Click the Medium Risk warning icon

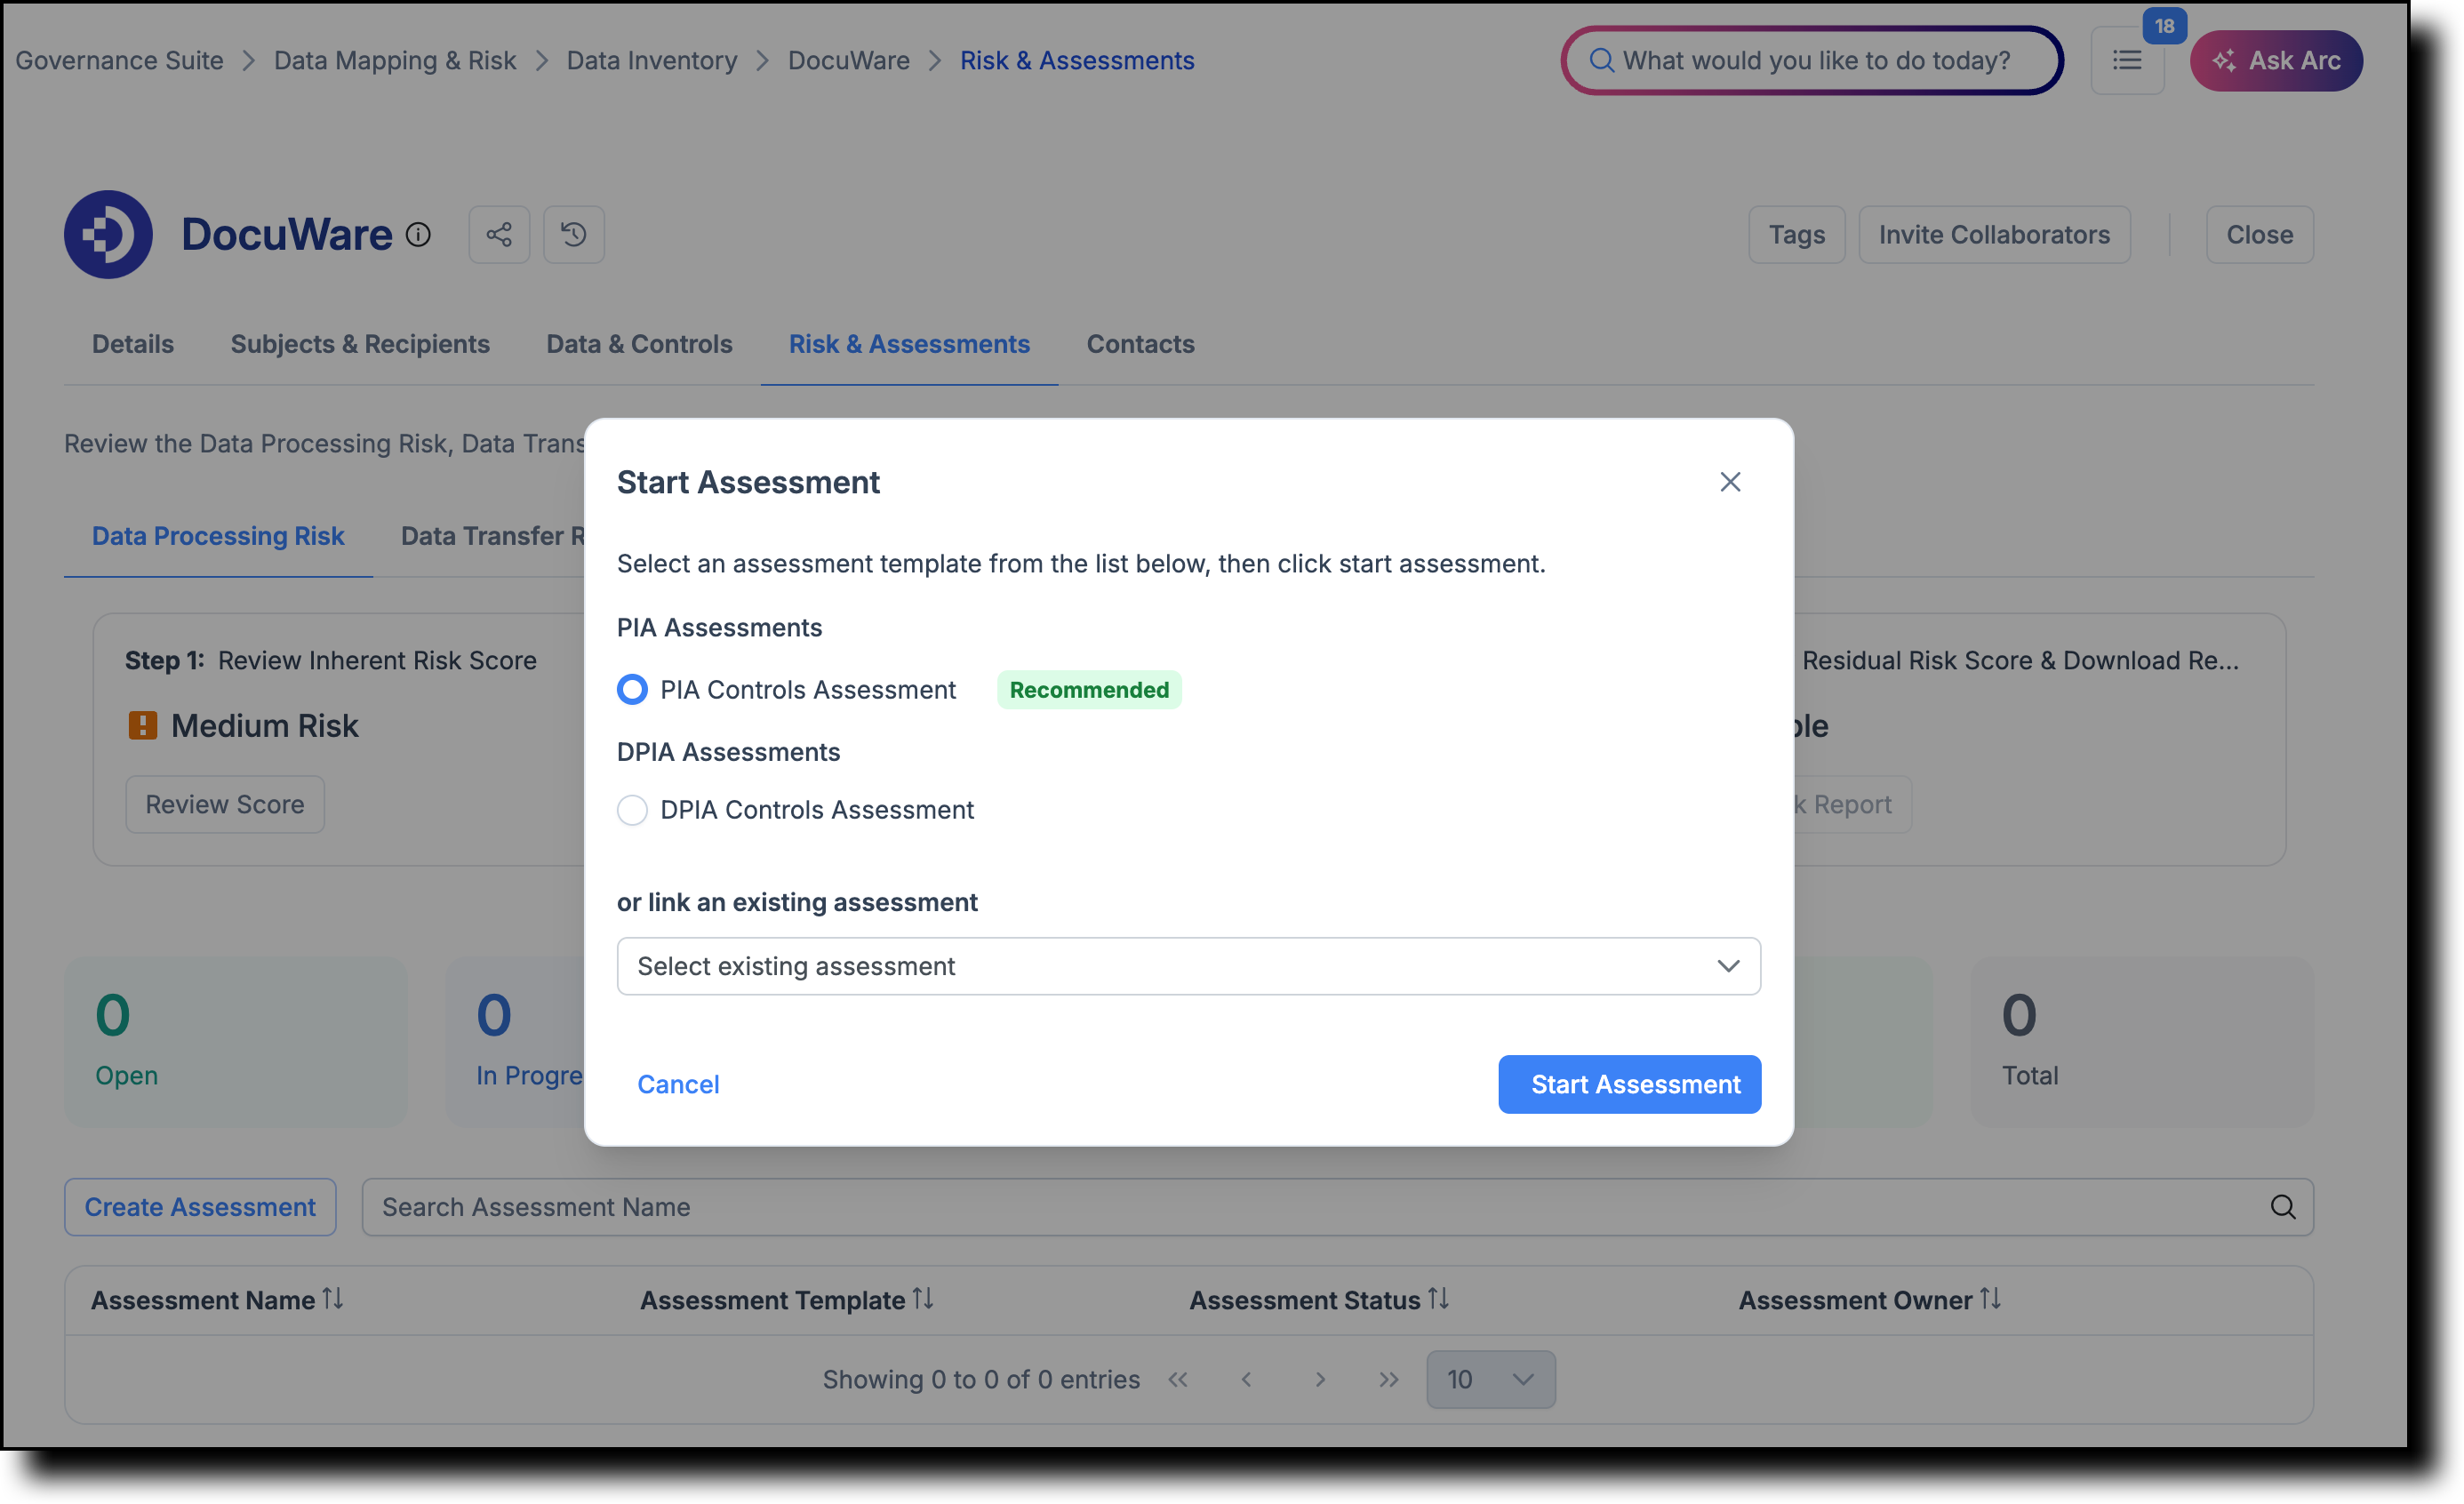(143, 726)
